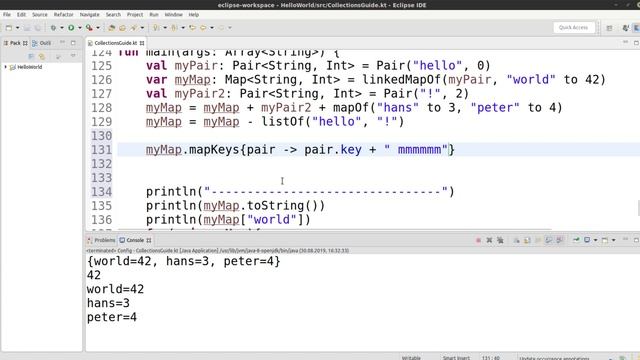This screenshot has height=360, width=640.
Task: Select the Problems tab
Action: point(101,240)
